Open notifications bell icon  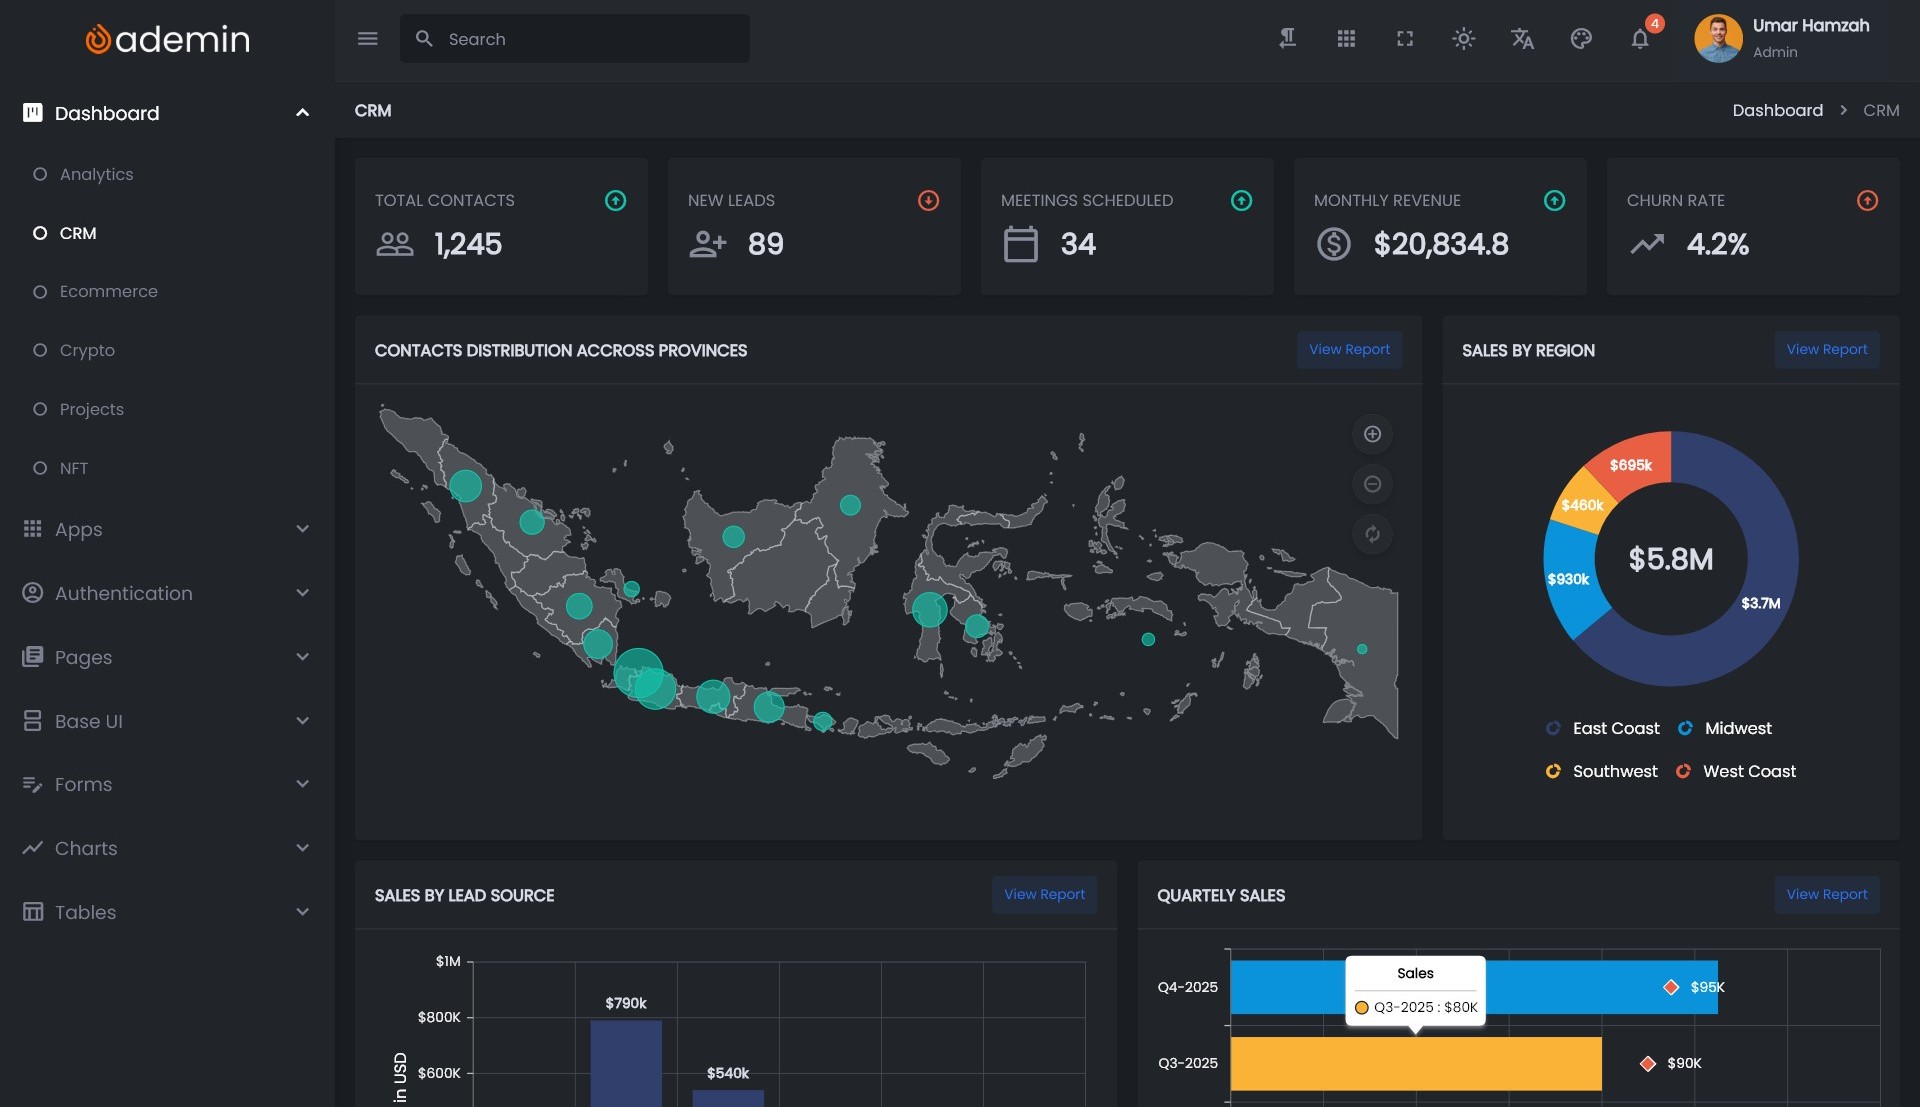click(1640, 39)
